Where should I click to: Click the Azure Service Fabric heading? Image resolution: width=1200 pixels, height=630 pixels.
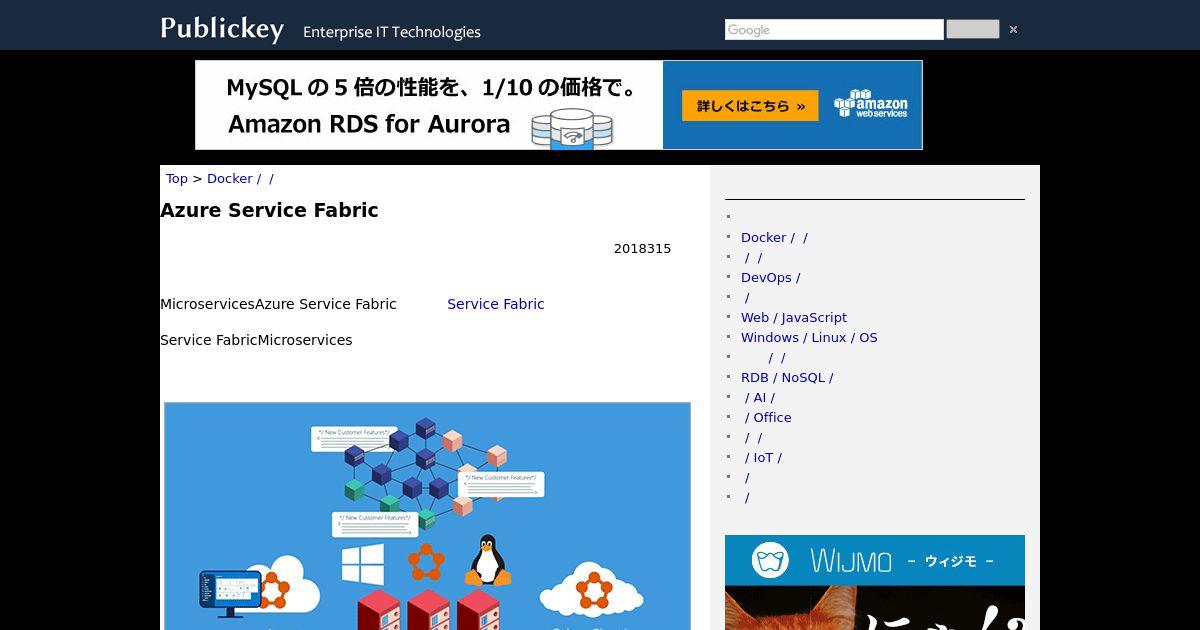point(269,210)
